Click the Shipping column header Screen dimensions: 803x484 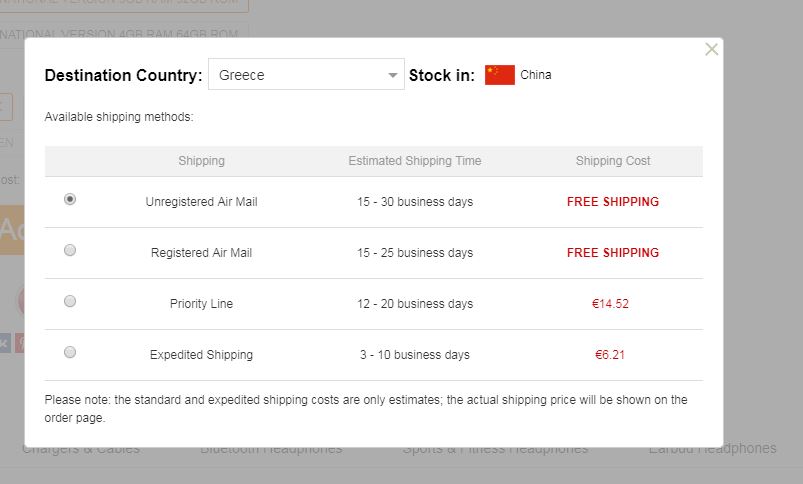pyautogui.click(x=201, y=161)
